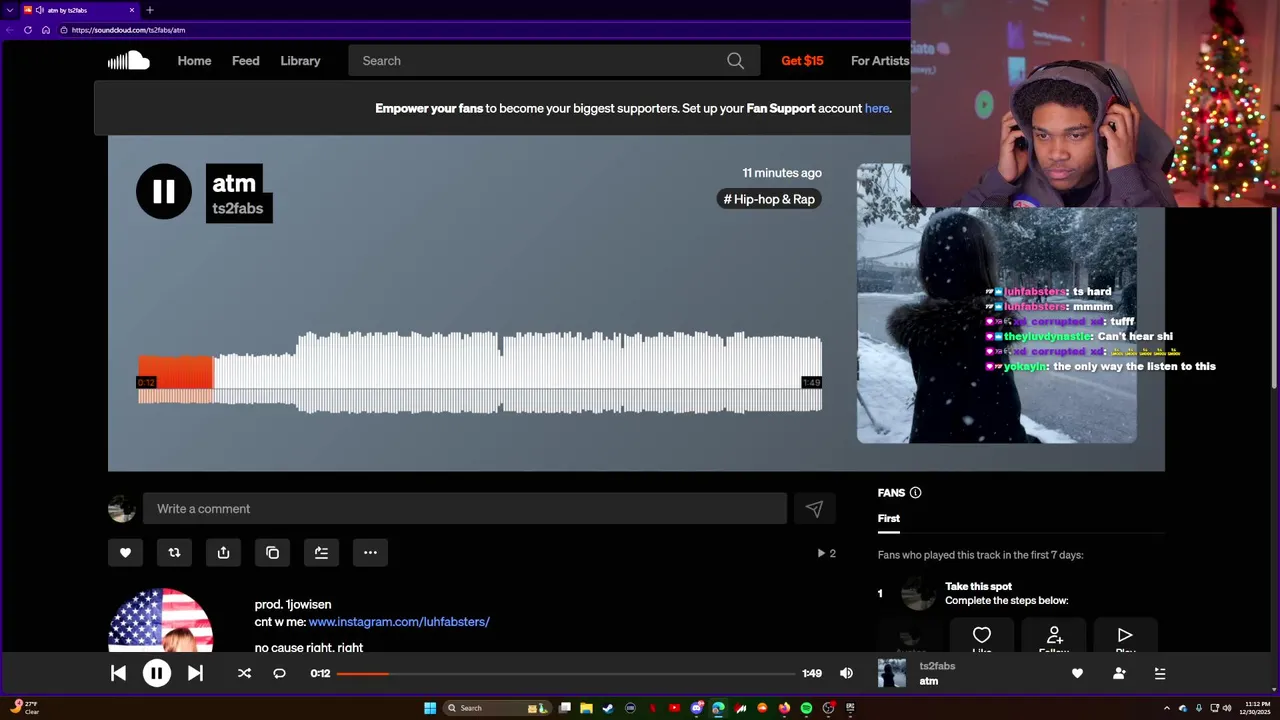Mute the volume in player bar
Viewport: 1280px width, 720px height.
pyautogui.click(x=846, y=673)
